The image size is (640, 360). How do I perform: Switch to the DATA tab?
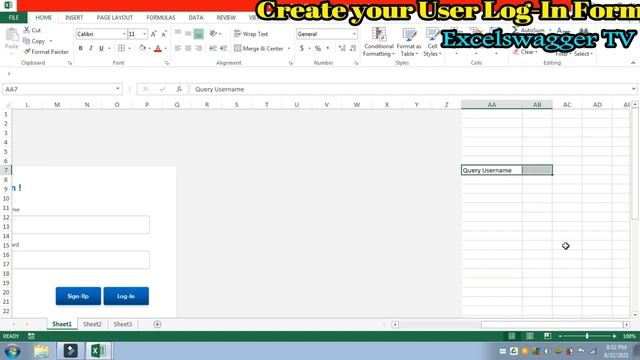196,18
